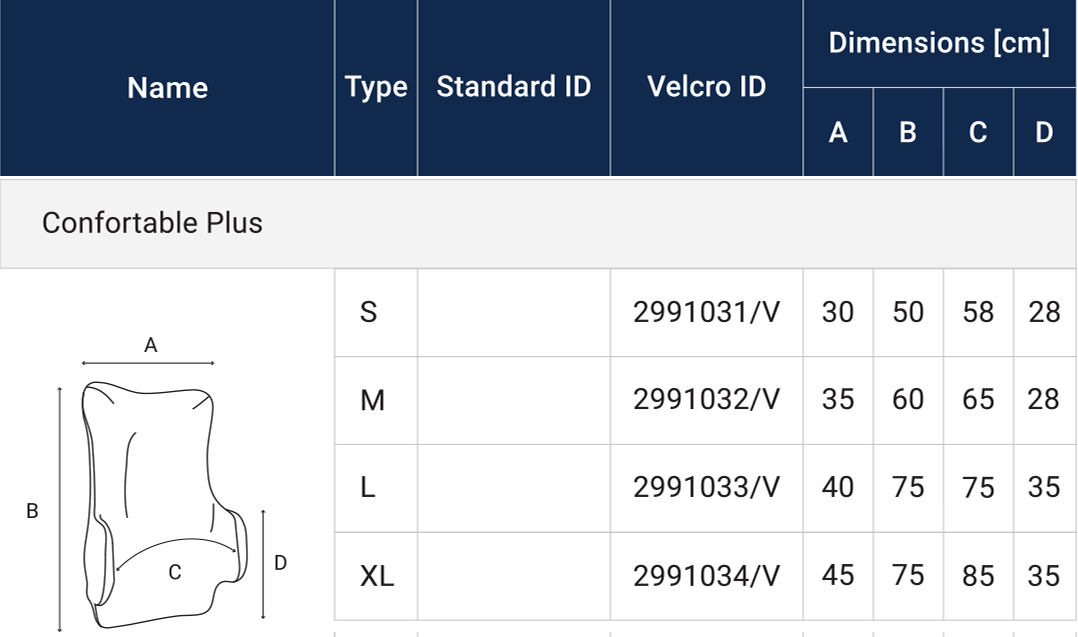This screenshot has height=637, width=1078.
Task: Click the XL size type cell
Action: (x=377, y=576)
